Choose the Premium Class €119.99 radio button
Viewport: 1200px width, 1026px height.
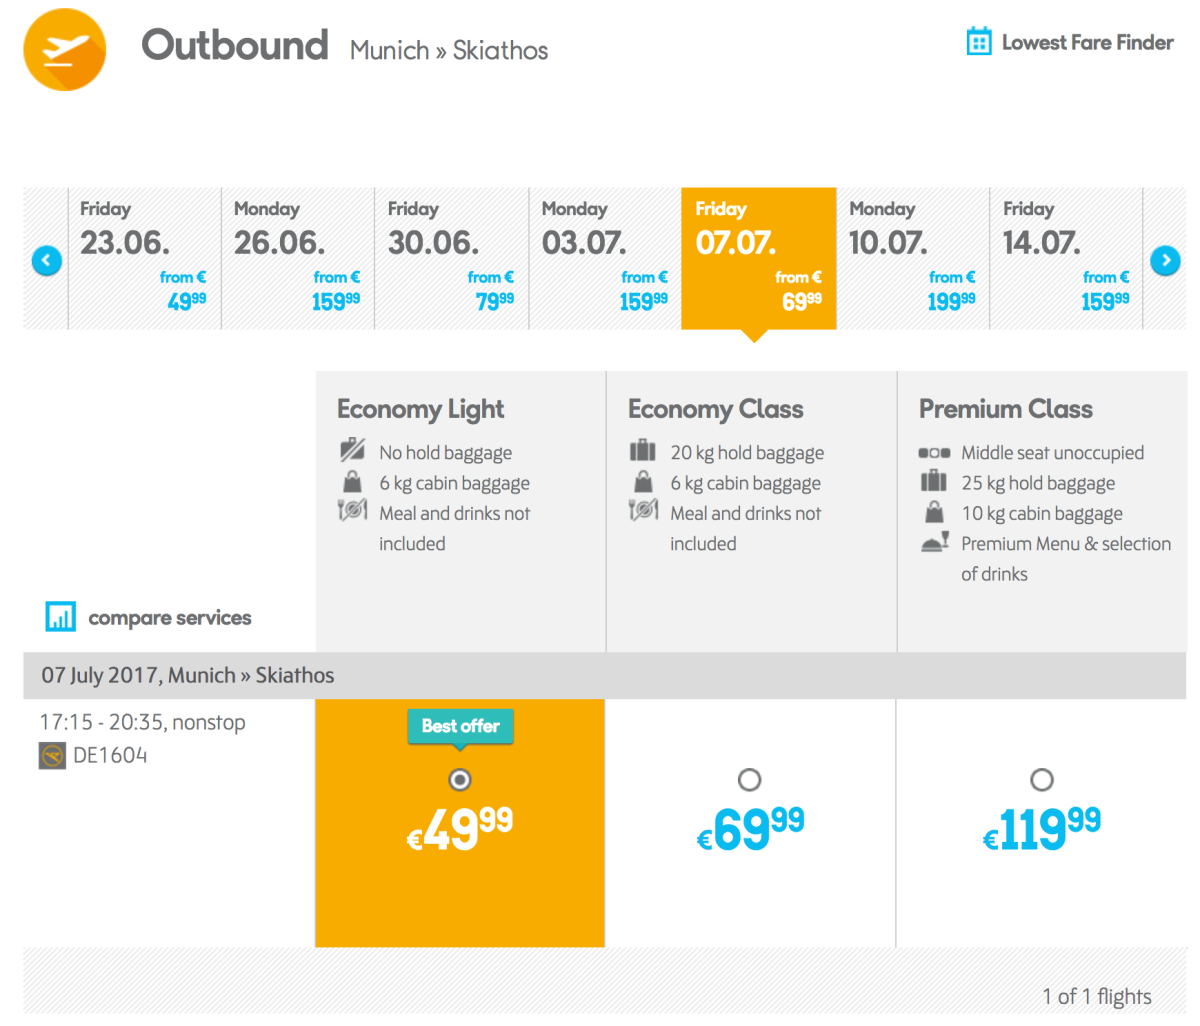(1042, 780)
